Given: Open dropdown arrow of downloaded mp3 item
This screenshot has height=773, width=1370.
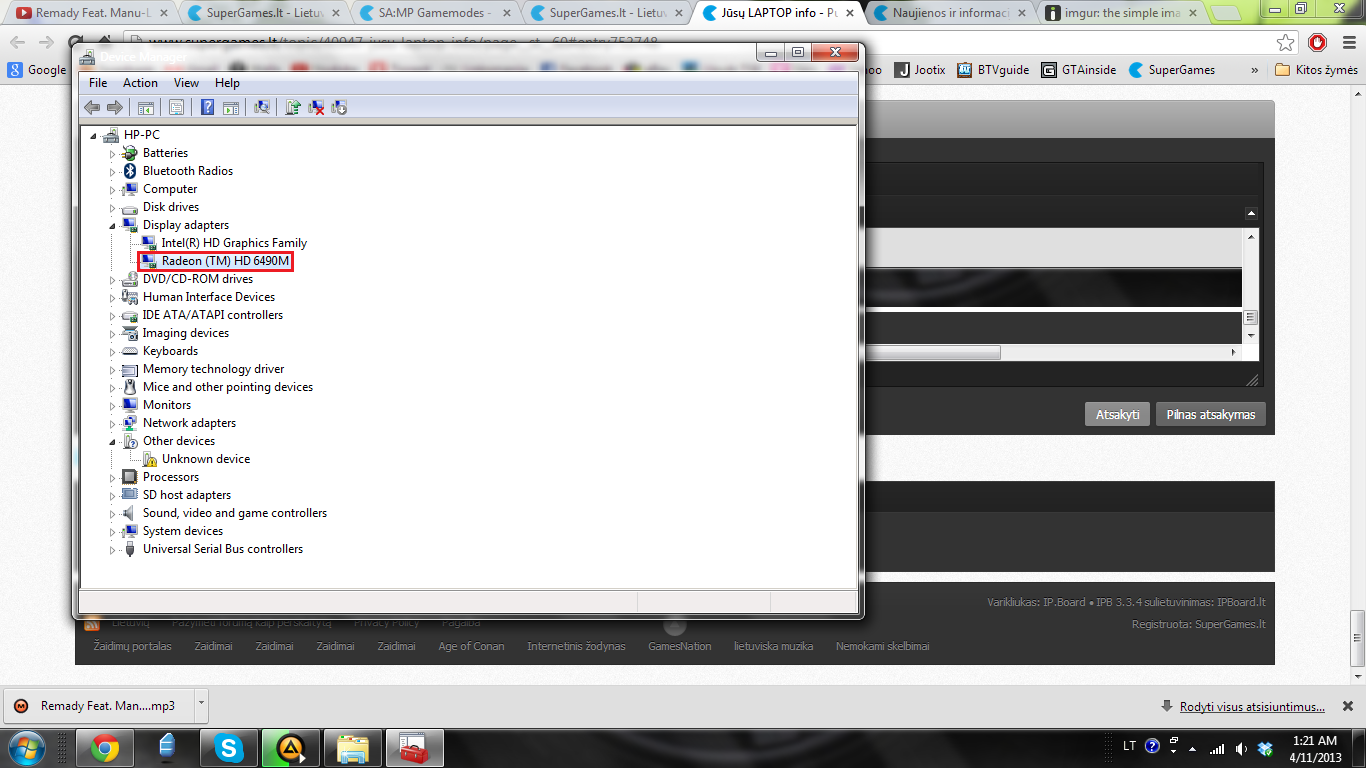Looking at the screenshot, I should [201, 703].
